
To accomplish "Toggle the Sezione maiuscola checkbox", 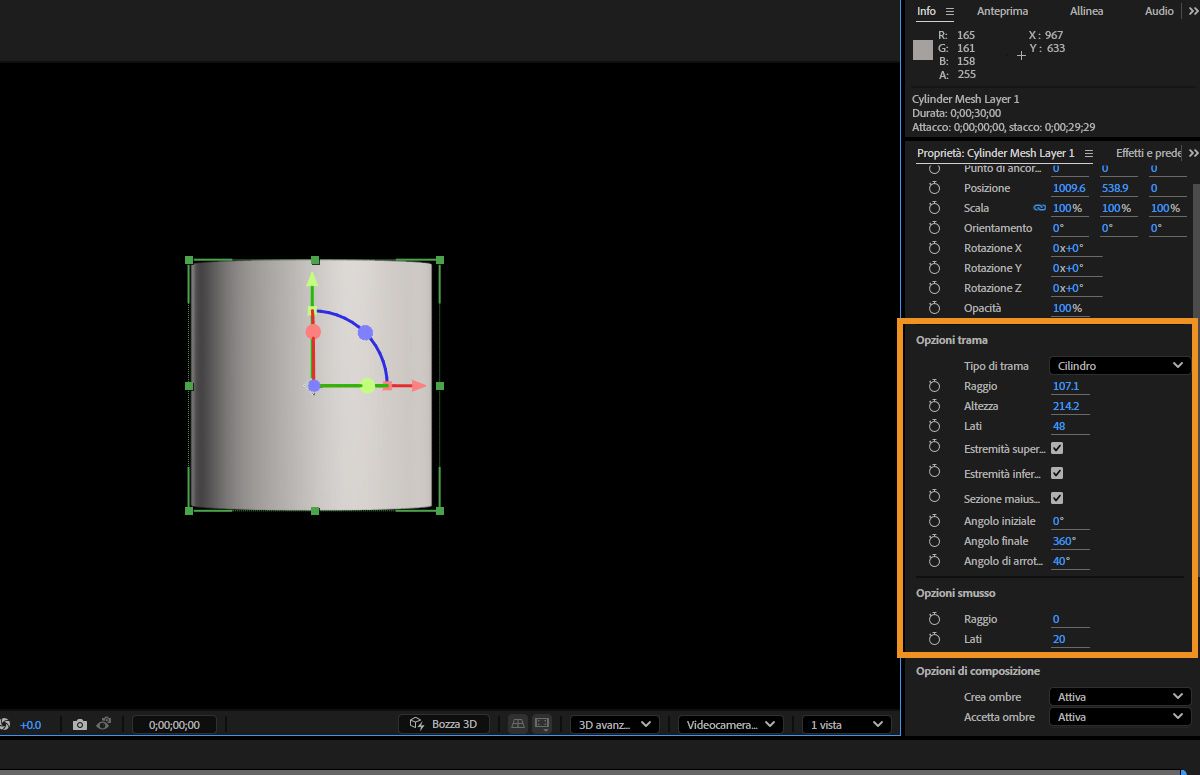I will pos(1057,498).
